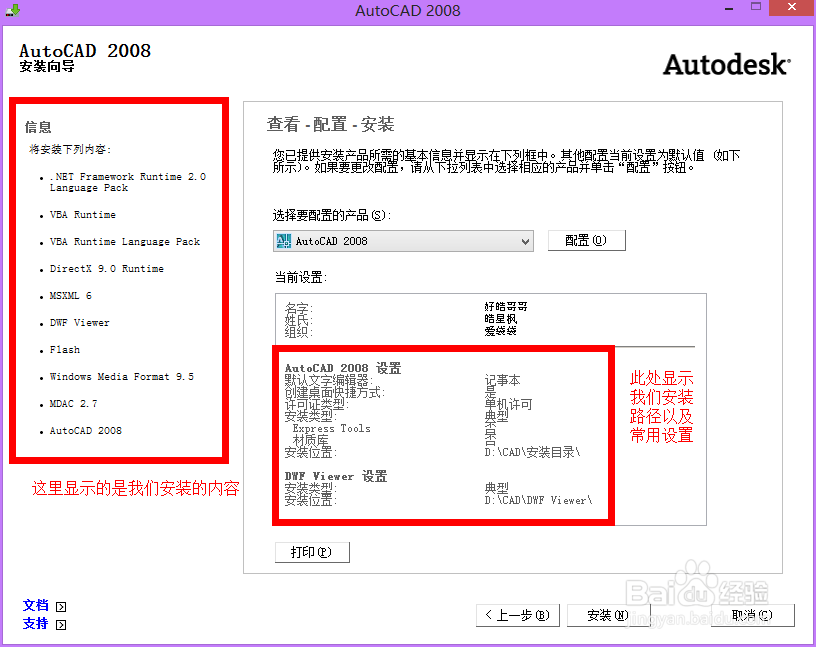Click the installer icon in the title bar

coord(13,10)
